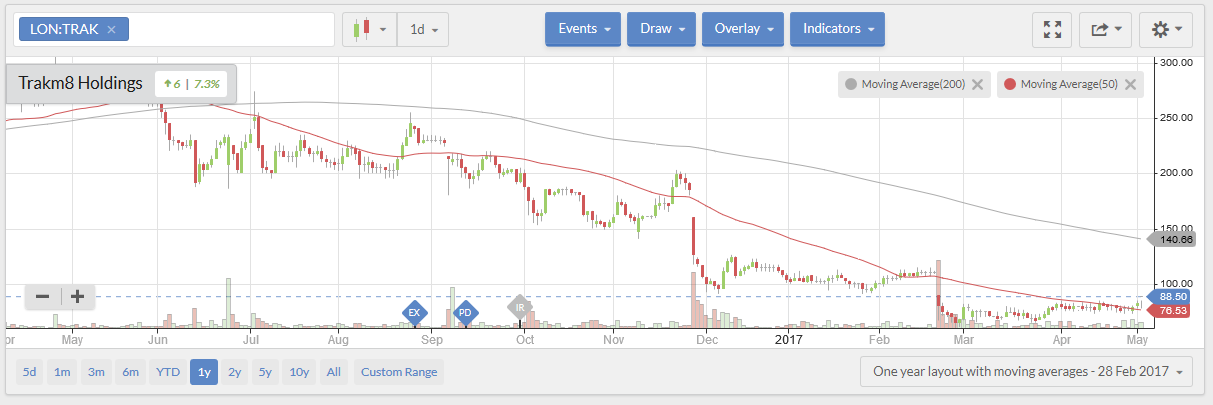Remove the Moving Average(50) indicator
Screen dimensions: 1213x405
1131,85
